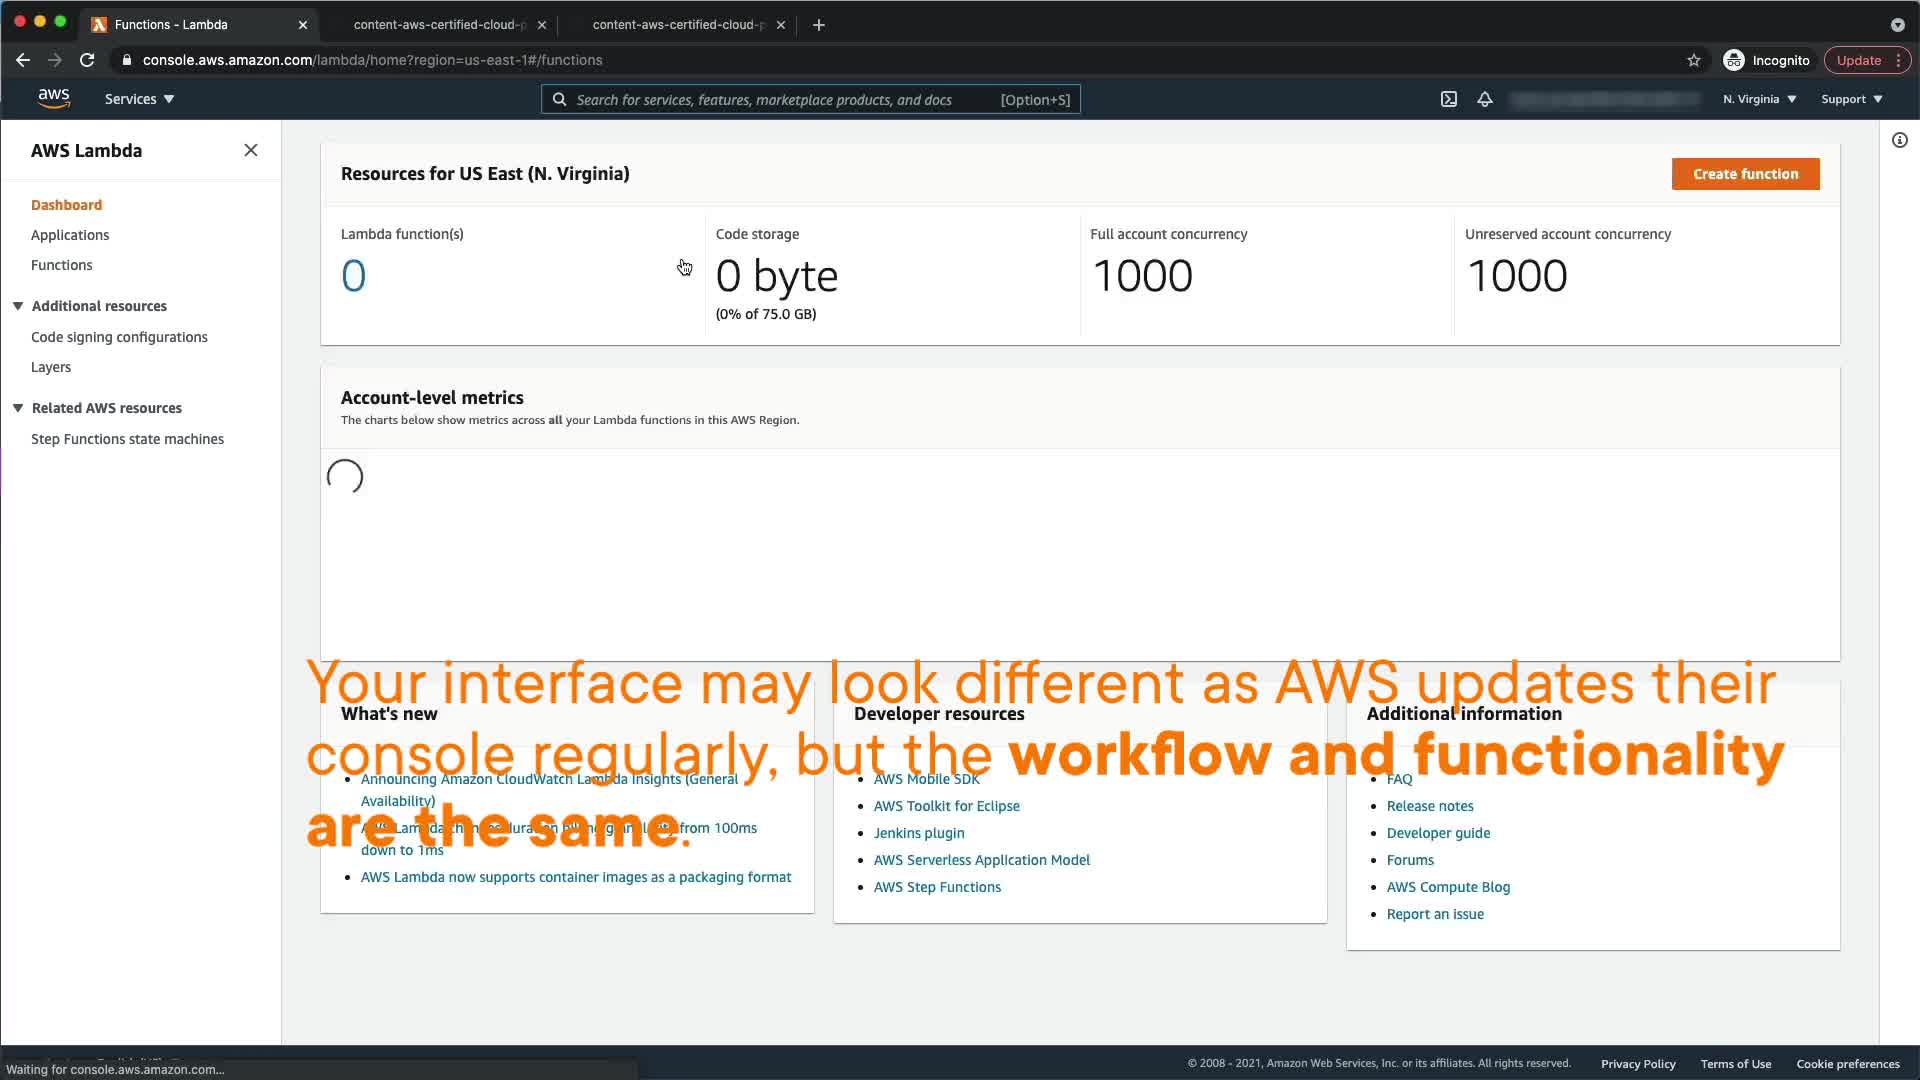
Task: Click the notifications bell icon
Action: pyautogui.click(x=1485, y=99)
